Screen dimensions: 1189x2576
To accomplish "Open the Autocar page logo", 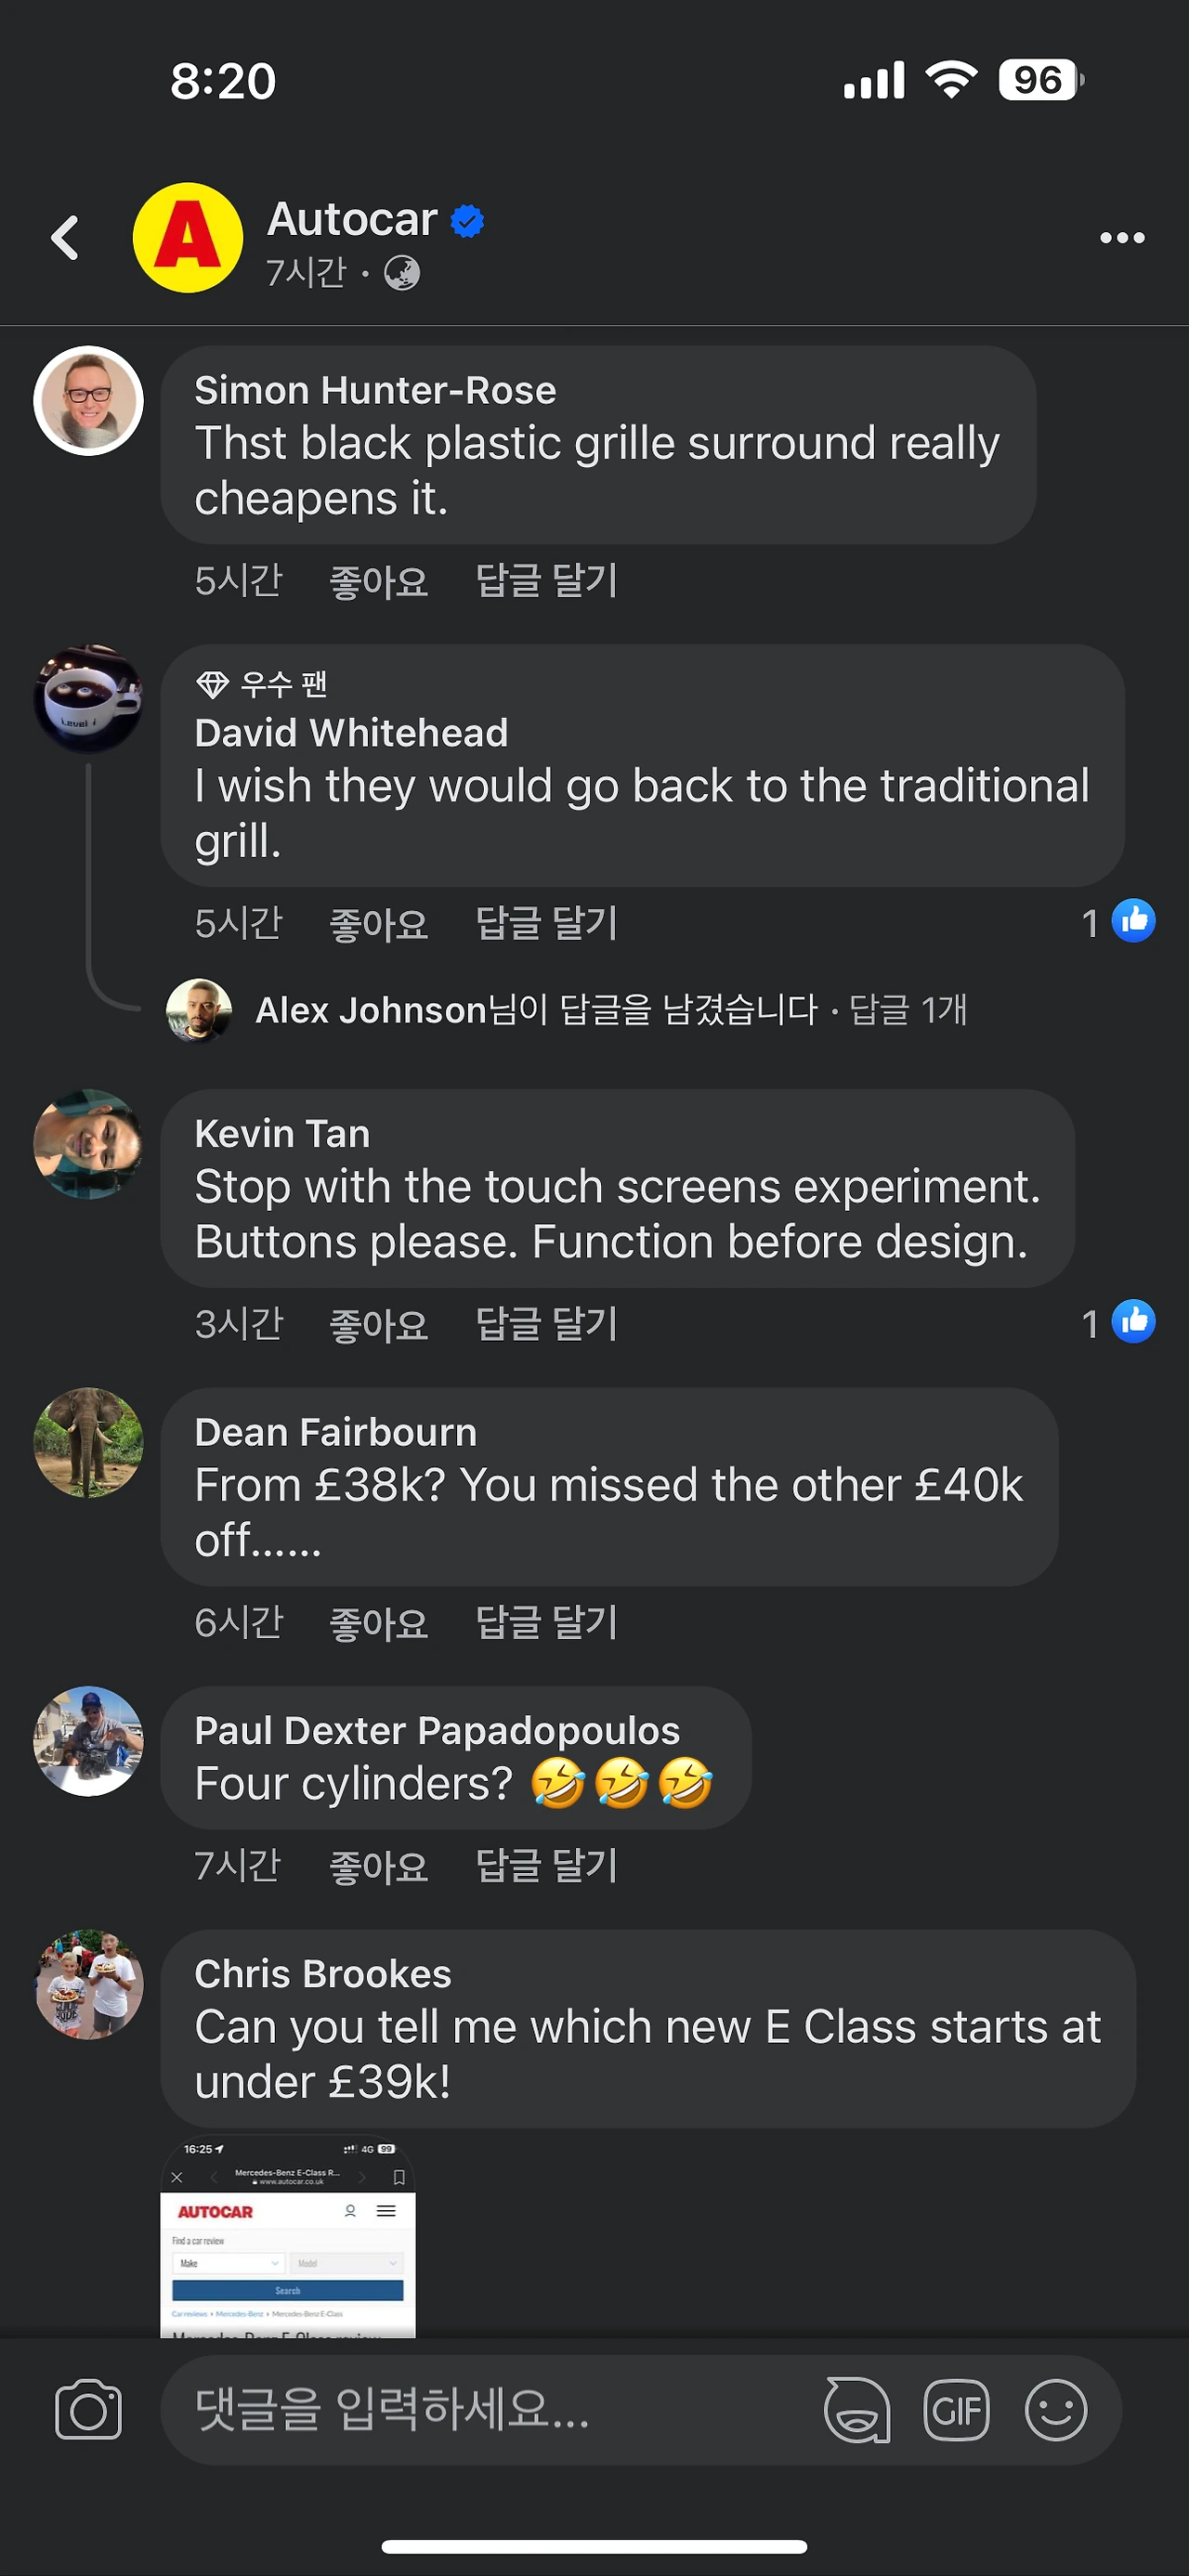I will point(188,238).
